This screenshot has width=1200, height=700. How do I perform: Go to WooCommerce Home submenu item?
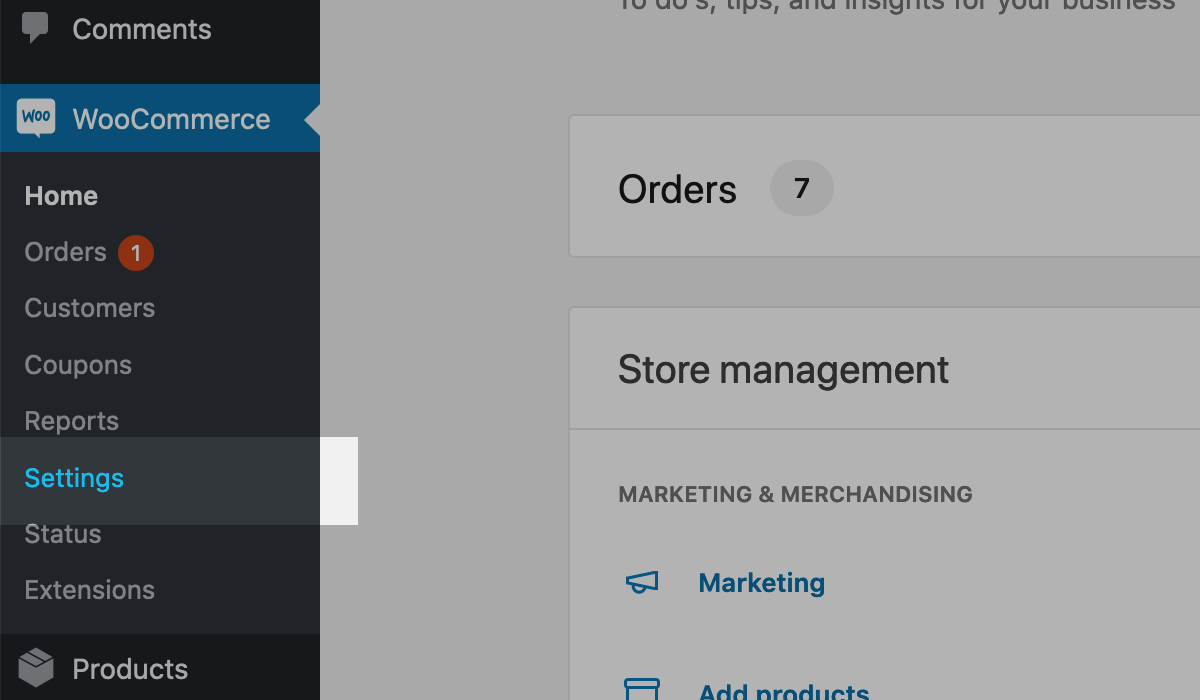pyautogui.click(x=61, y=196)
